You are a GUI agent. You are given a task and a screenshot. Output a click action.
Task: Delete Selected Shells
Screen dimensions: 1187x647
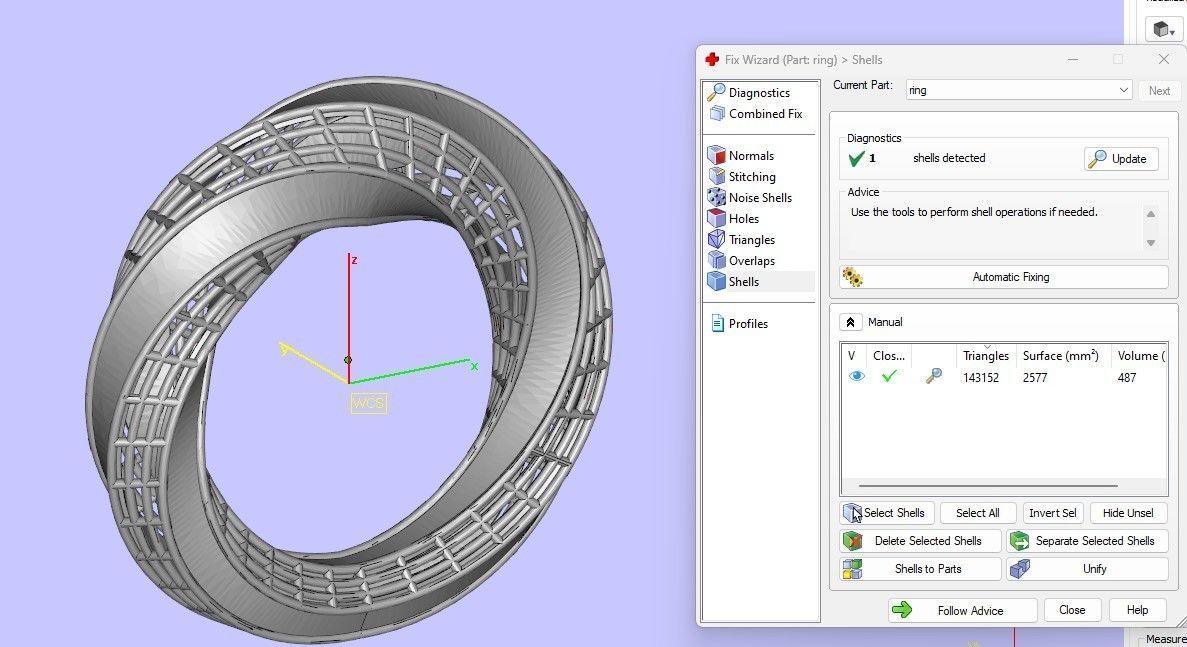point(920,541)
